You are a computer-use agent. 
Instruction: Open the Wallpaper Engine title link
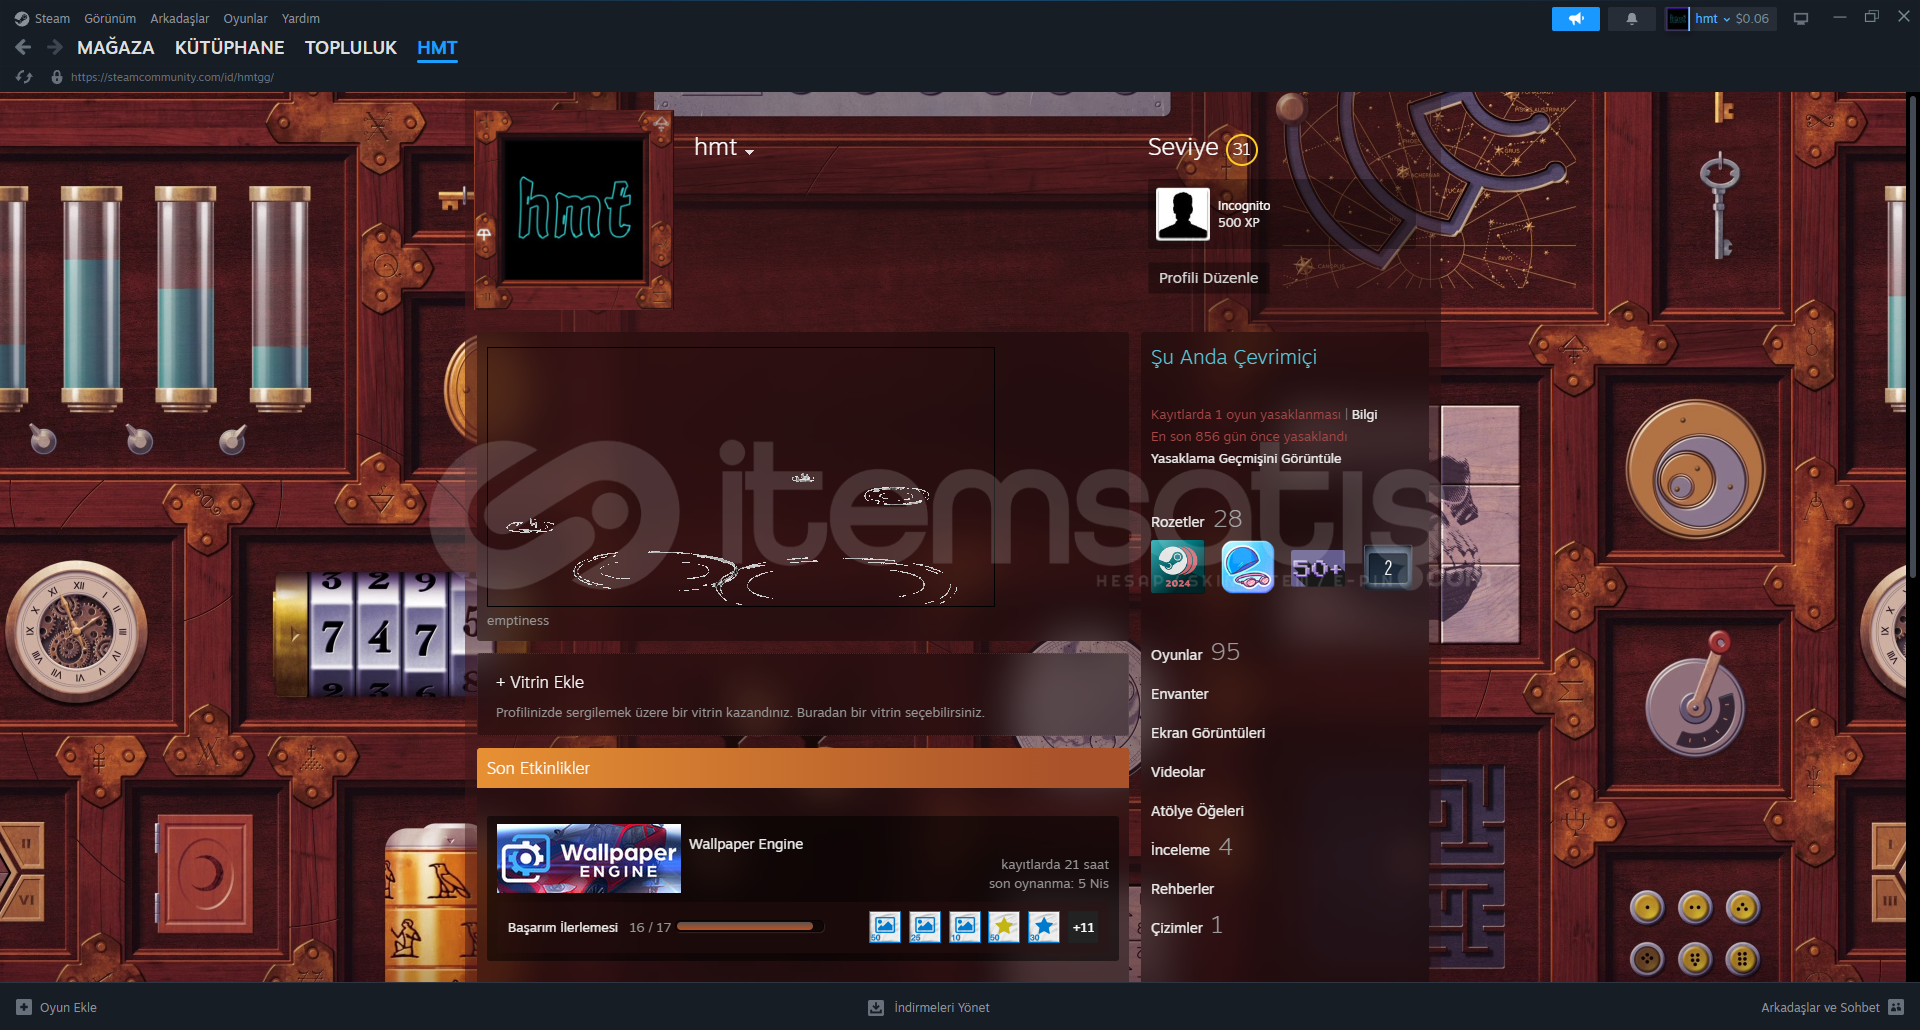tap(745, 844)
